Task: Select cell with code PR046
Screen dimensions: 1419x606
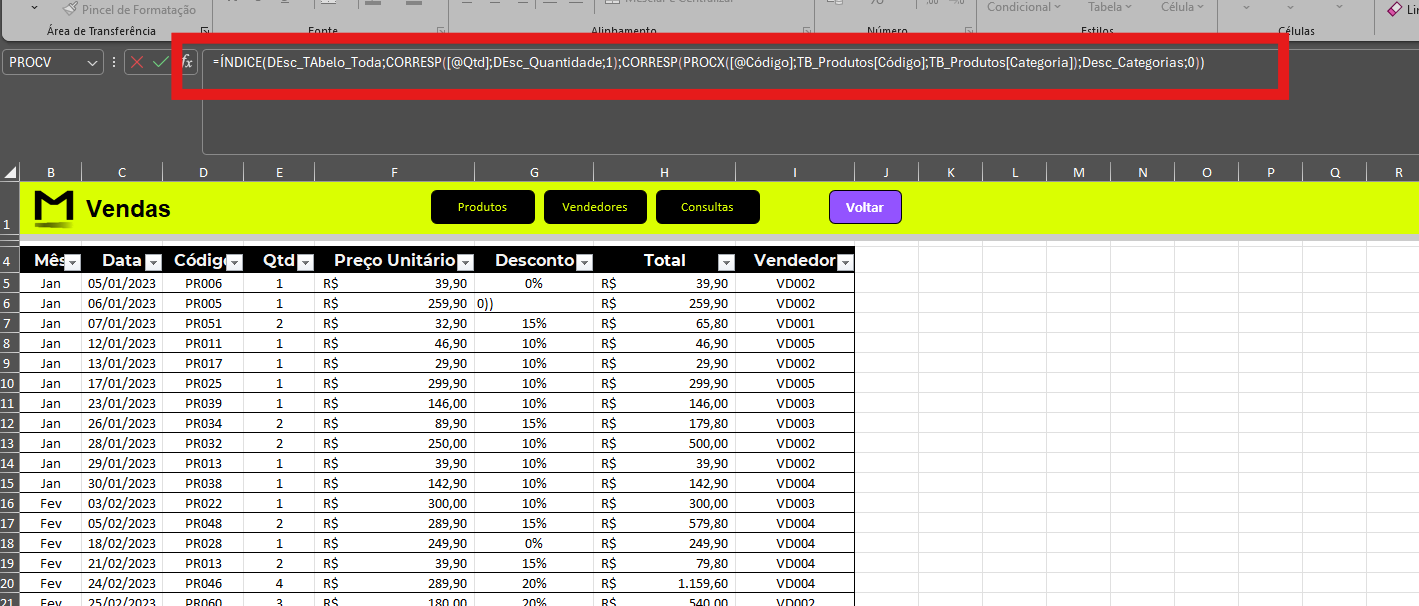Action: 203,583
